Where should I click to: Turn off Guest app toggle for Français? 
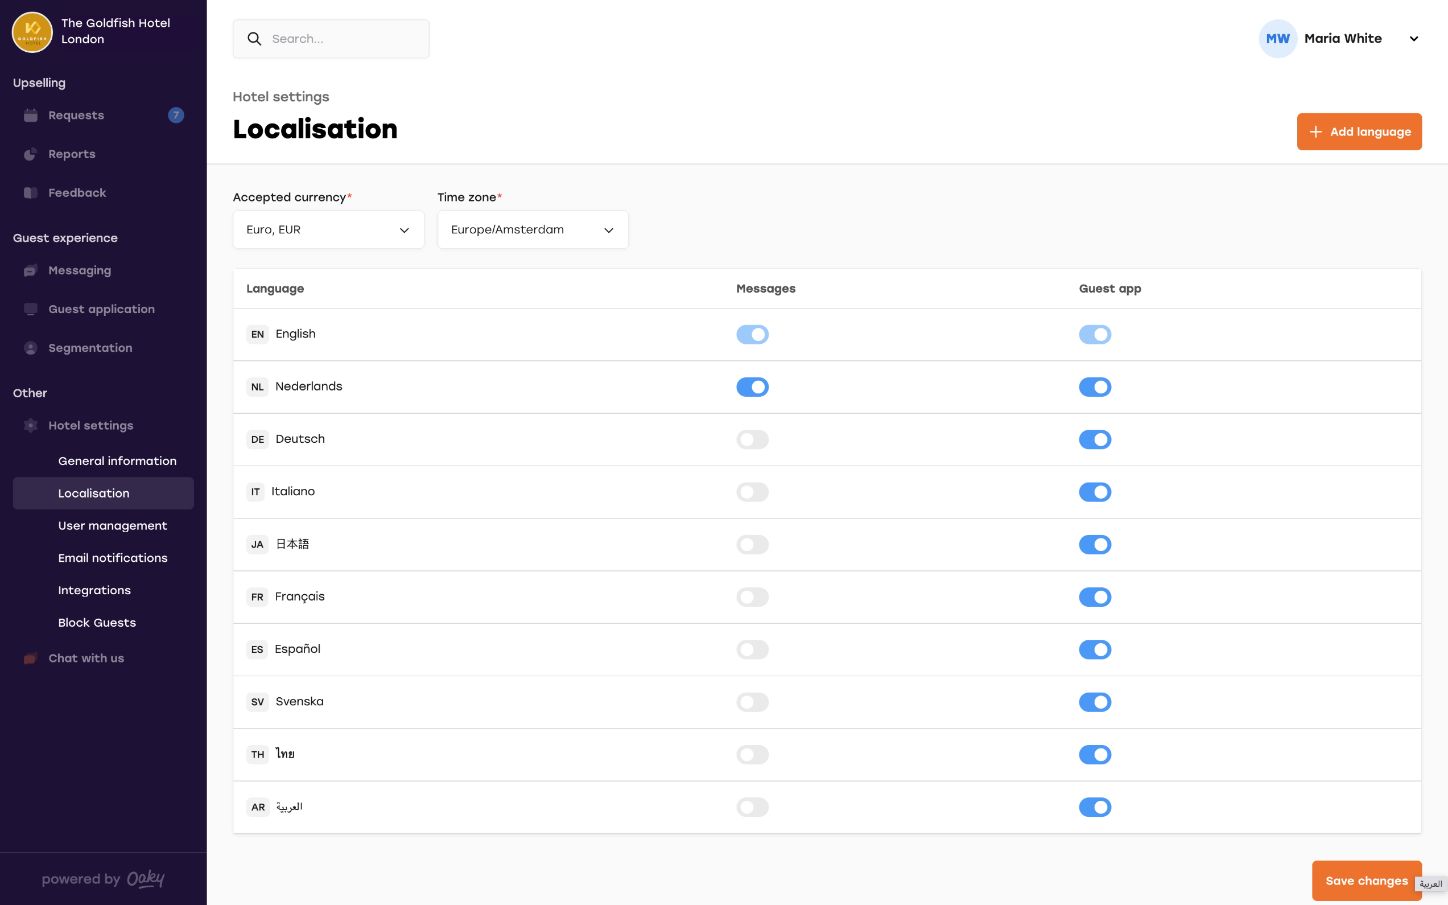1095,597
